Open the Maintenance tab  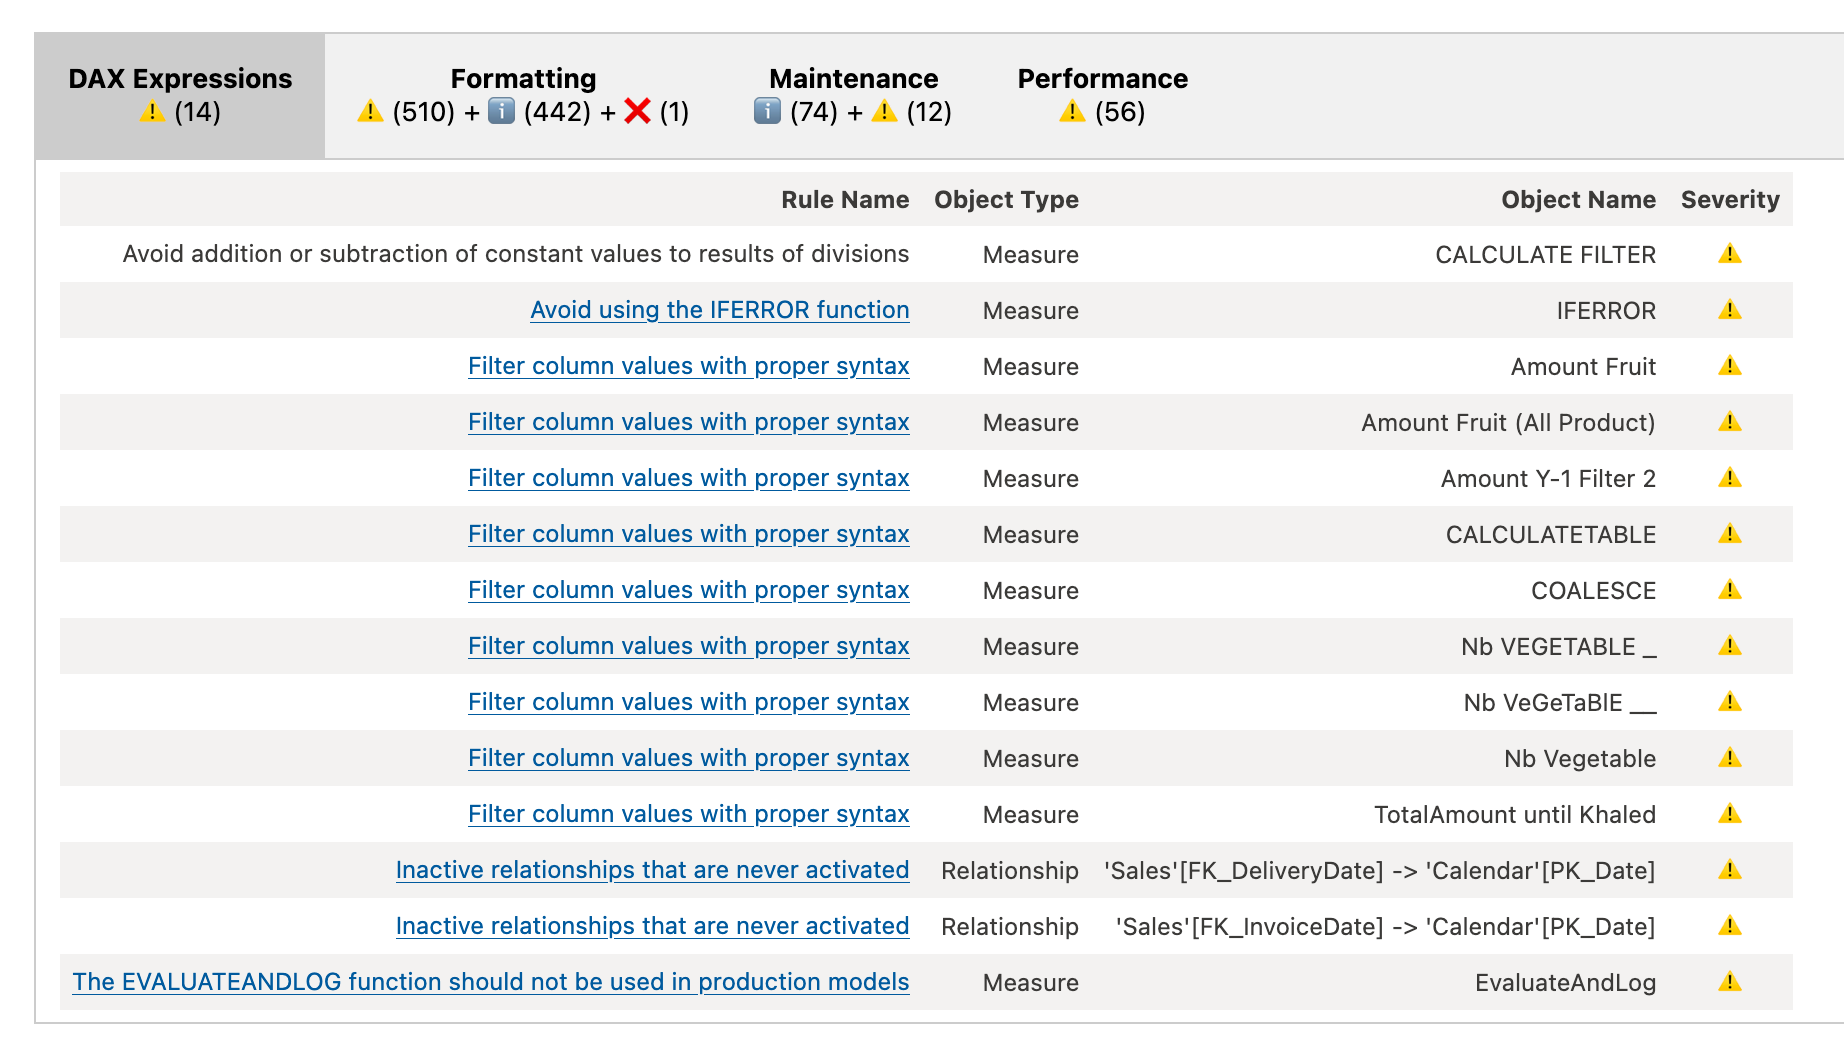click(853, 95)
